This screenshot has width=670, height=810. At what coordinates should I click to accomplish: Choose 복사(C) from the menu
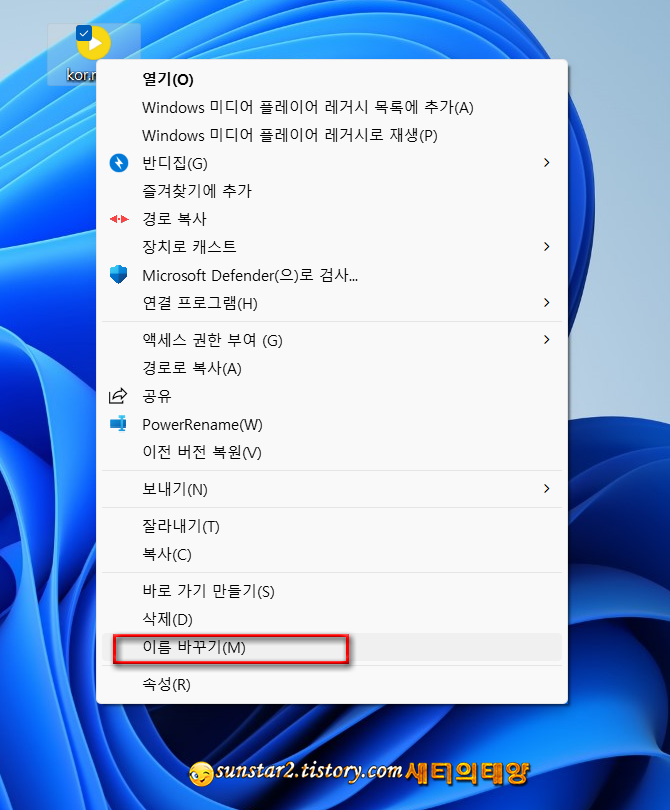pyautogui.click(x=332, y=554)
